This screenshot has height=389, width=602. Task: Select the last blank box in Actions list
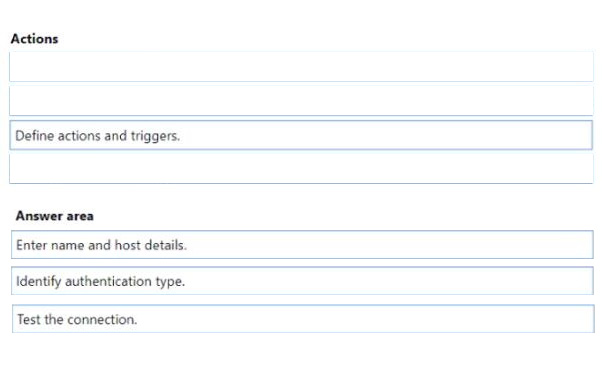coord(301,169)
